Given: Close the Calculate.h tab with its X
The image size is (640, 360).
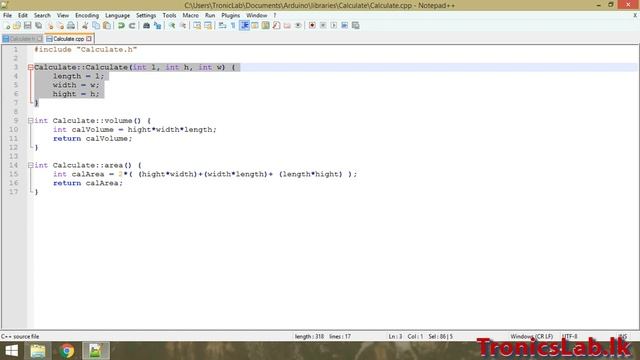Looking at the screenshot, I should coord(40,39).
